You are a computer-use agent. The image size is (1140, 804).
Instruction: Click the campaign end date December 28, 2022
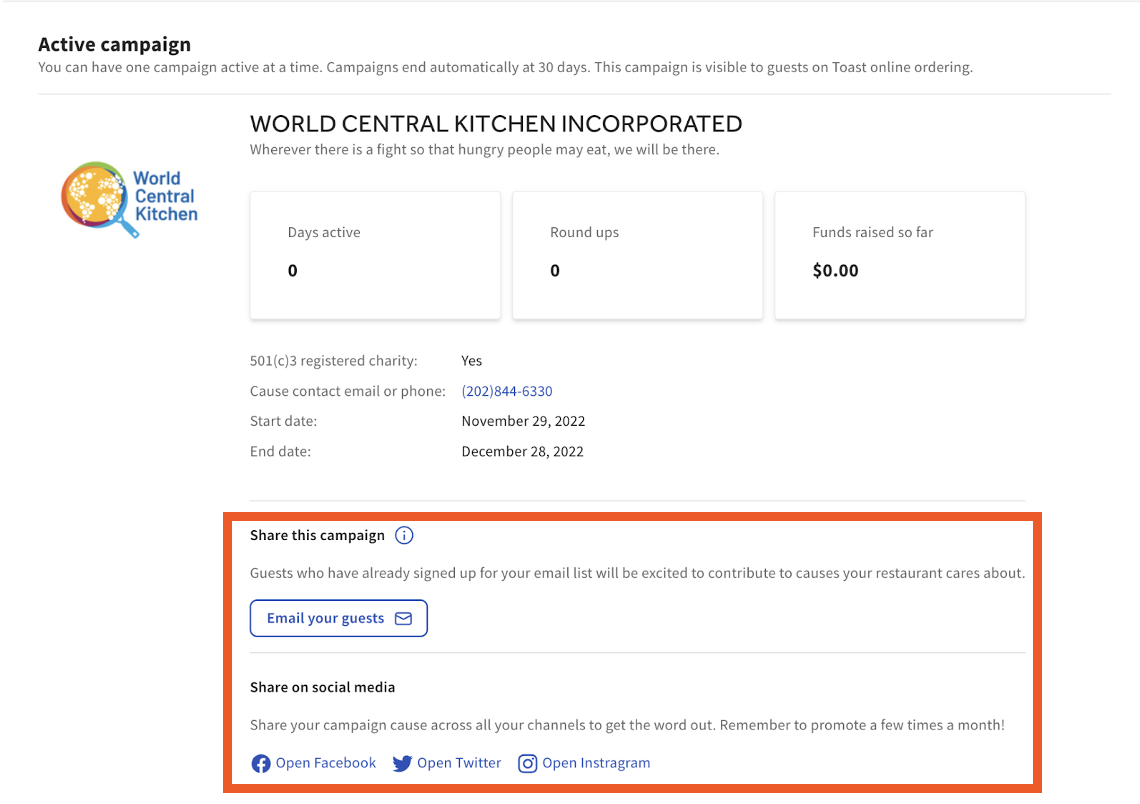tap(524, 451)
